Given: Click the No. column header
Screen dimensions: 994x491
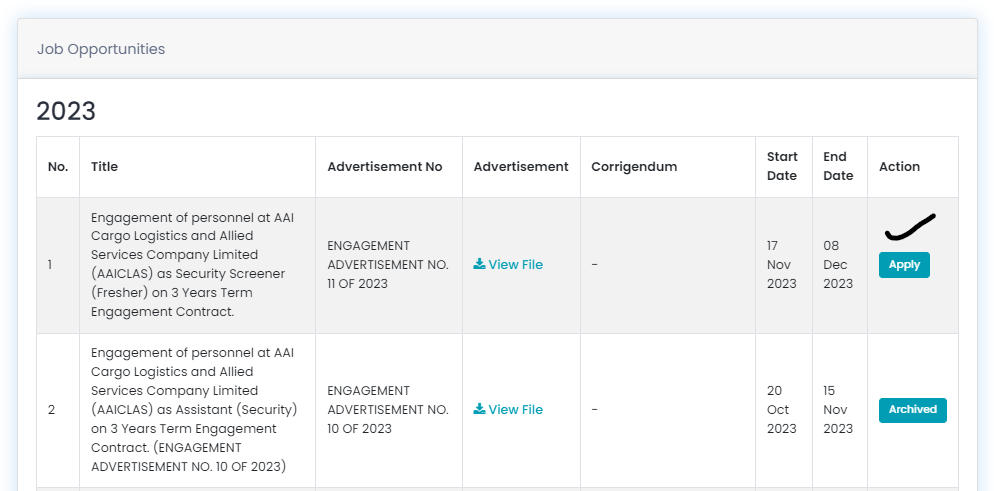Looking at the screenshot, I should click(x=58, y=167).
